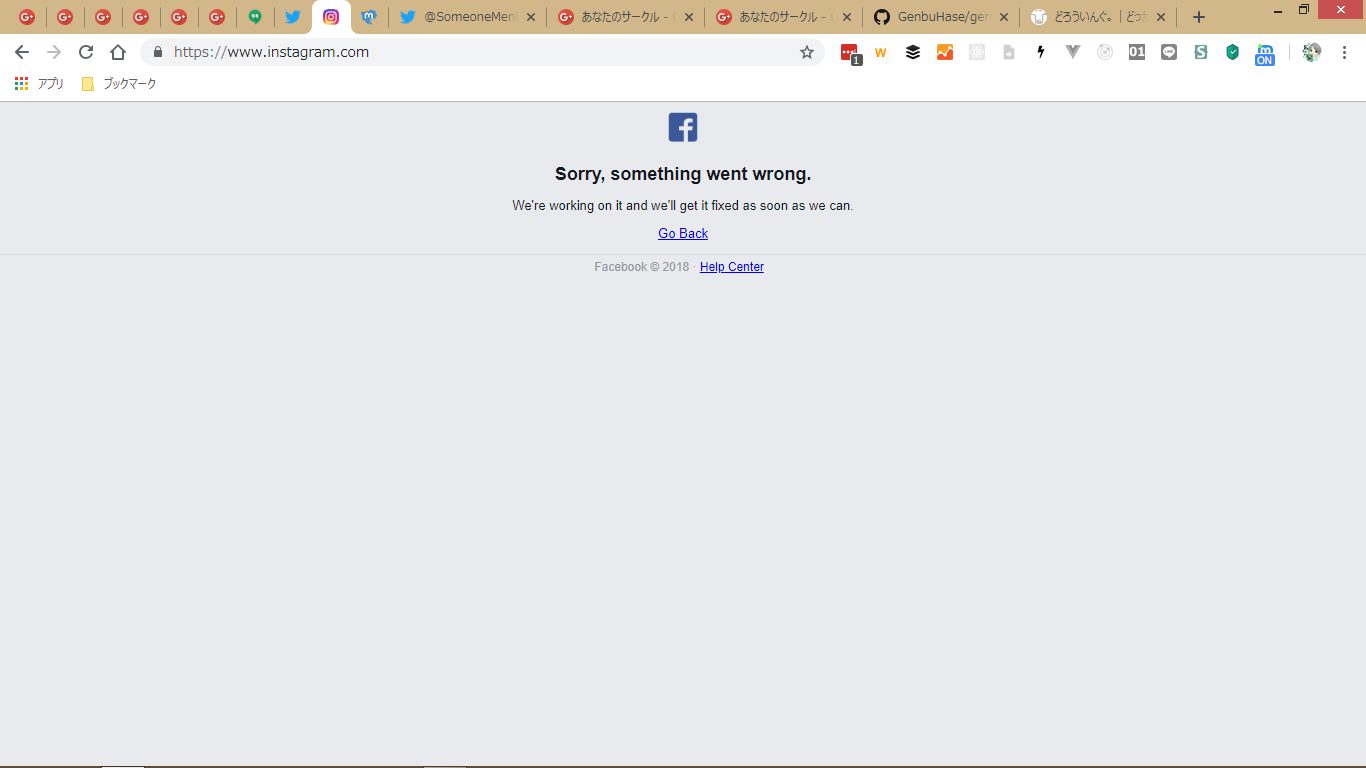Switch to the pinned Twitter tab
This screenshot has height=768, width=1366.
(x=293, y=17)
